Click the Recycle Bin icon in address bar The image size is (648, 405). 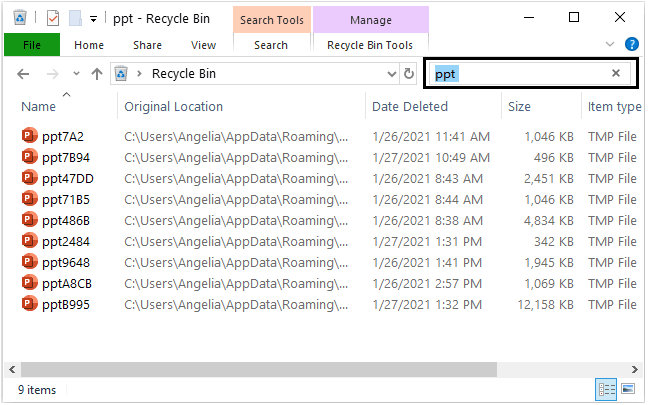tap(121, 74)
